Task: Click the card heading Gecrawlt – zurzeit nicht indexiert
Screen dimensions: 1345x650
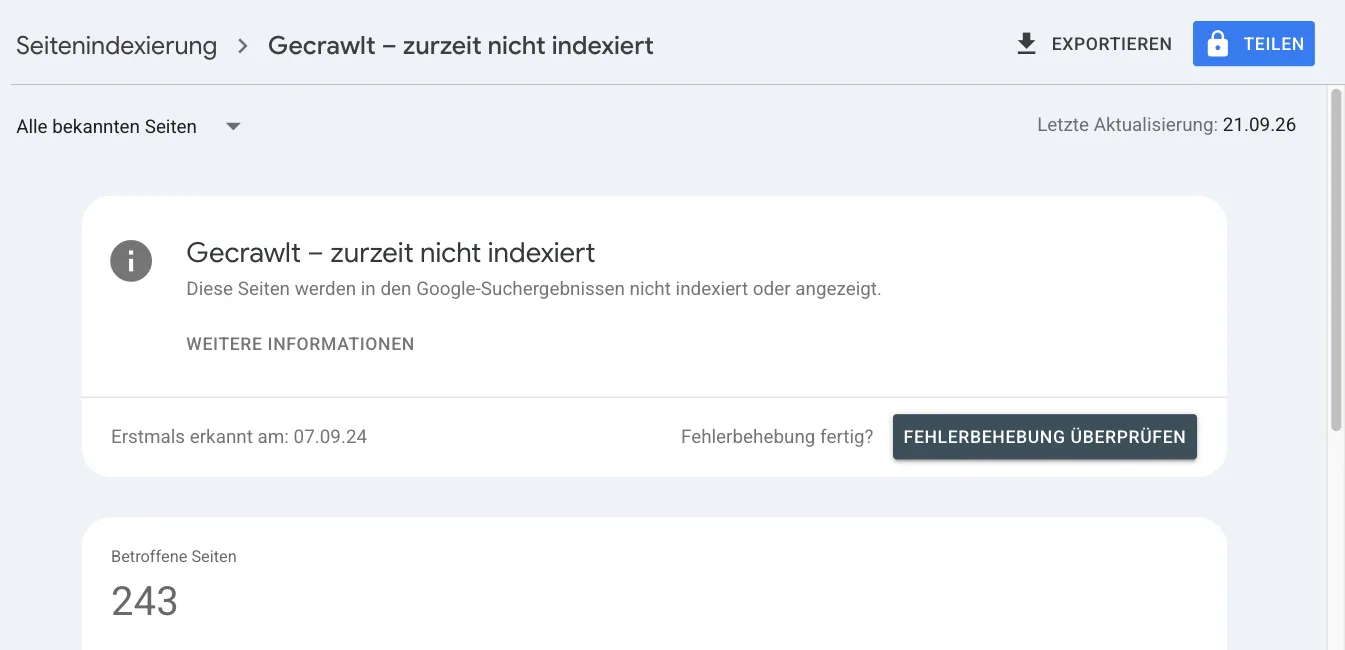Action: pos(391,253)
